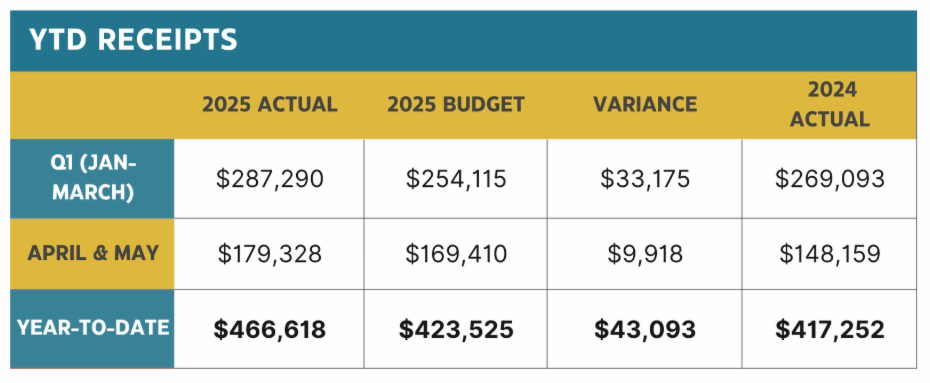Select the $33,175 variance cell
930x383 pixels.
(644, 178)
